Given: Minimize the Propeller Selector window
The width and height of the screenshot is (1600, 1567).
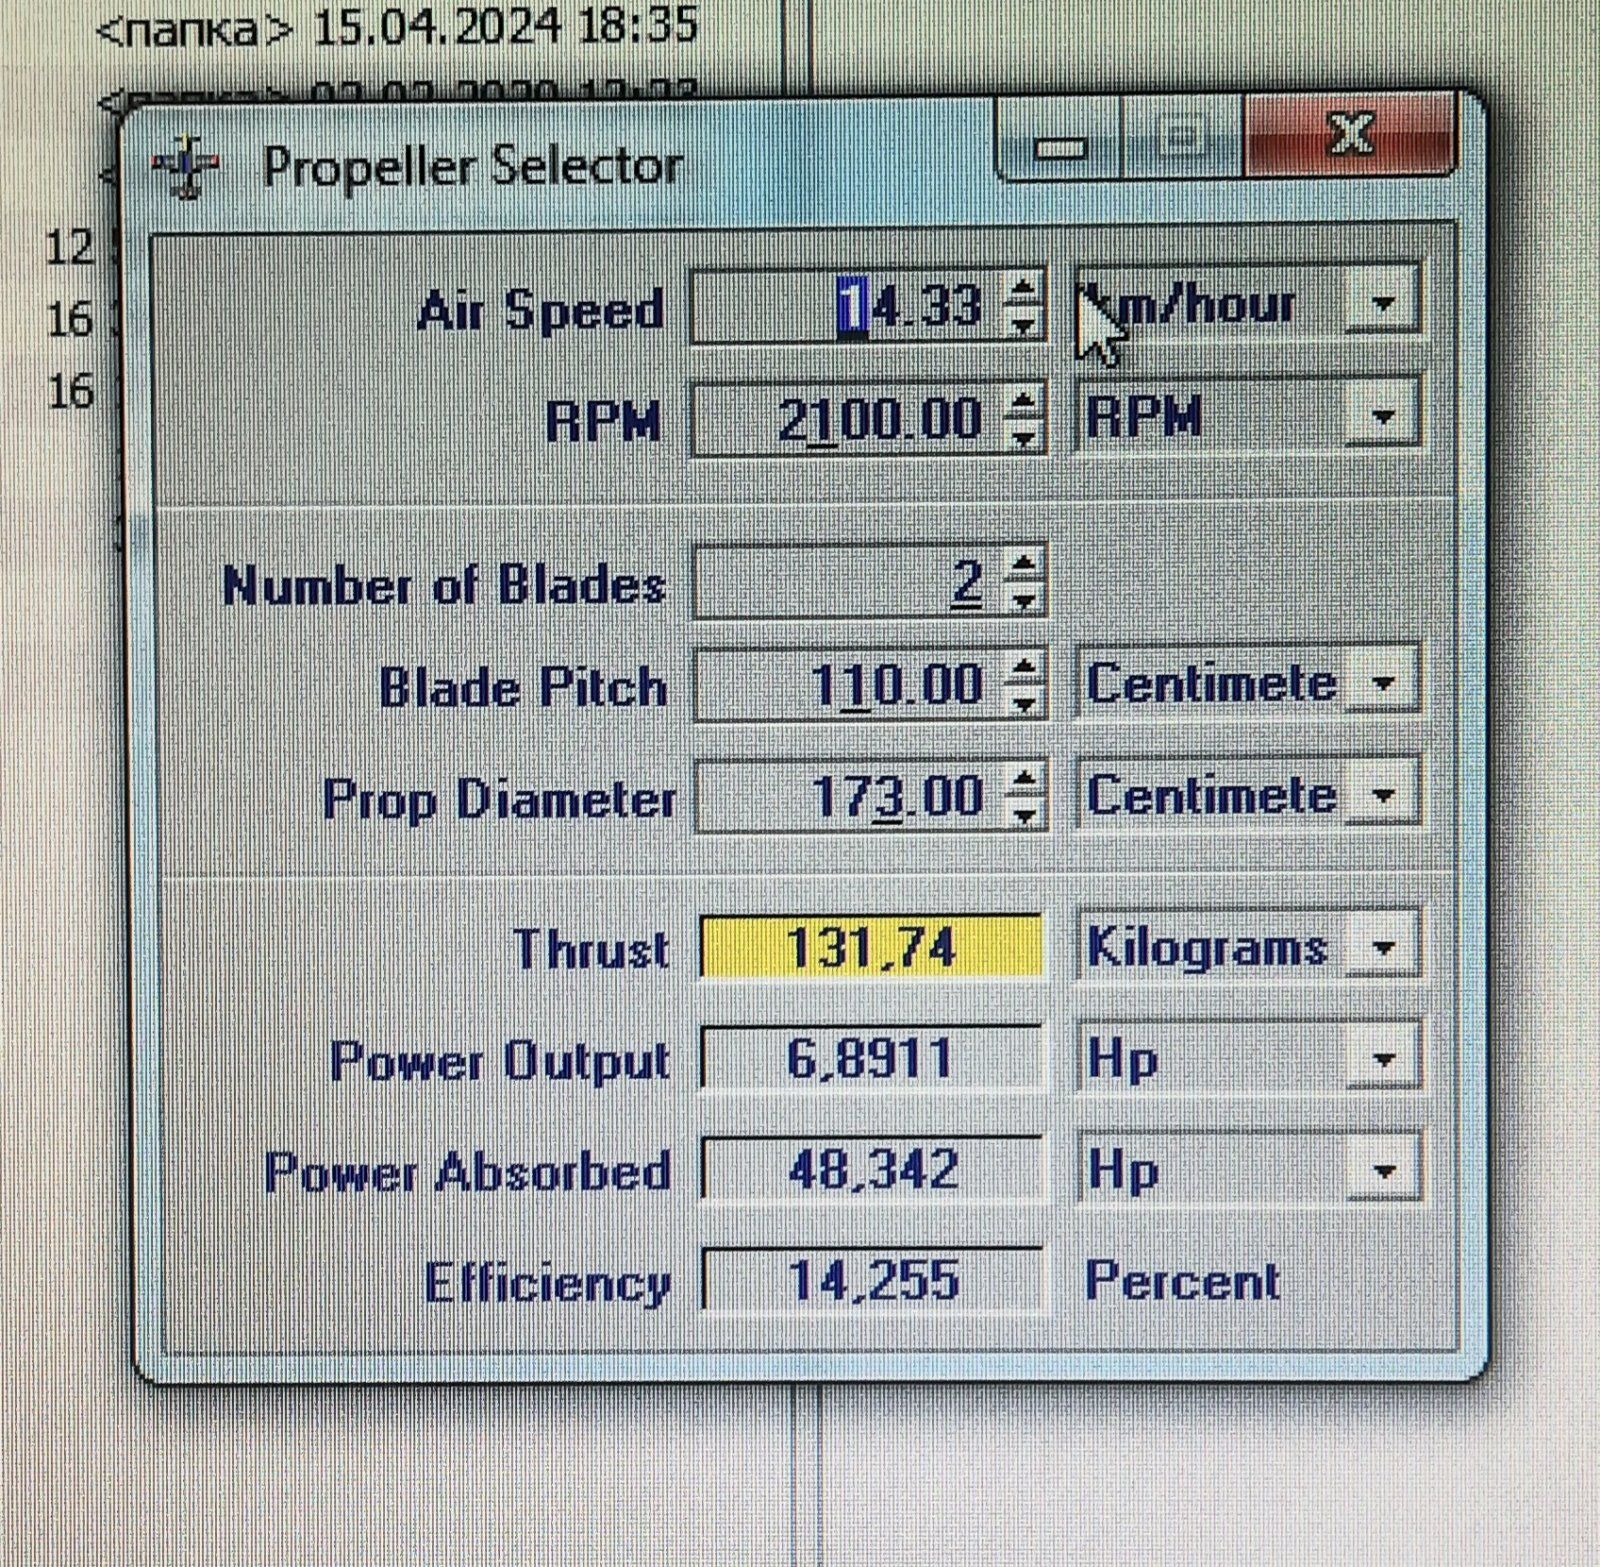Looking at the screenshot, I should (x=1060, y=146).
